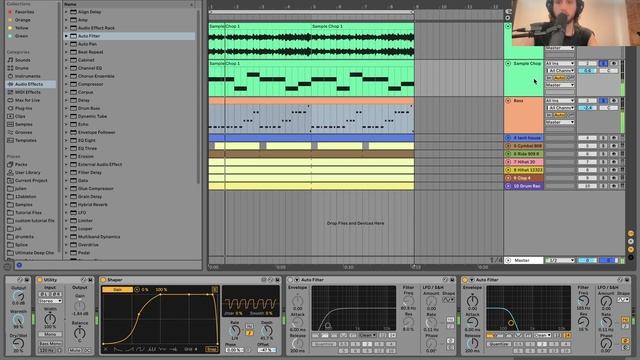
Task: Click Freq knob on active Auto Filter
Action: tap(584, 301)
